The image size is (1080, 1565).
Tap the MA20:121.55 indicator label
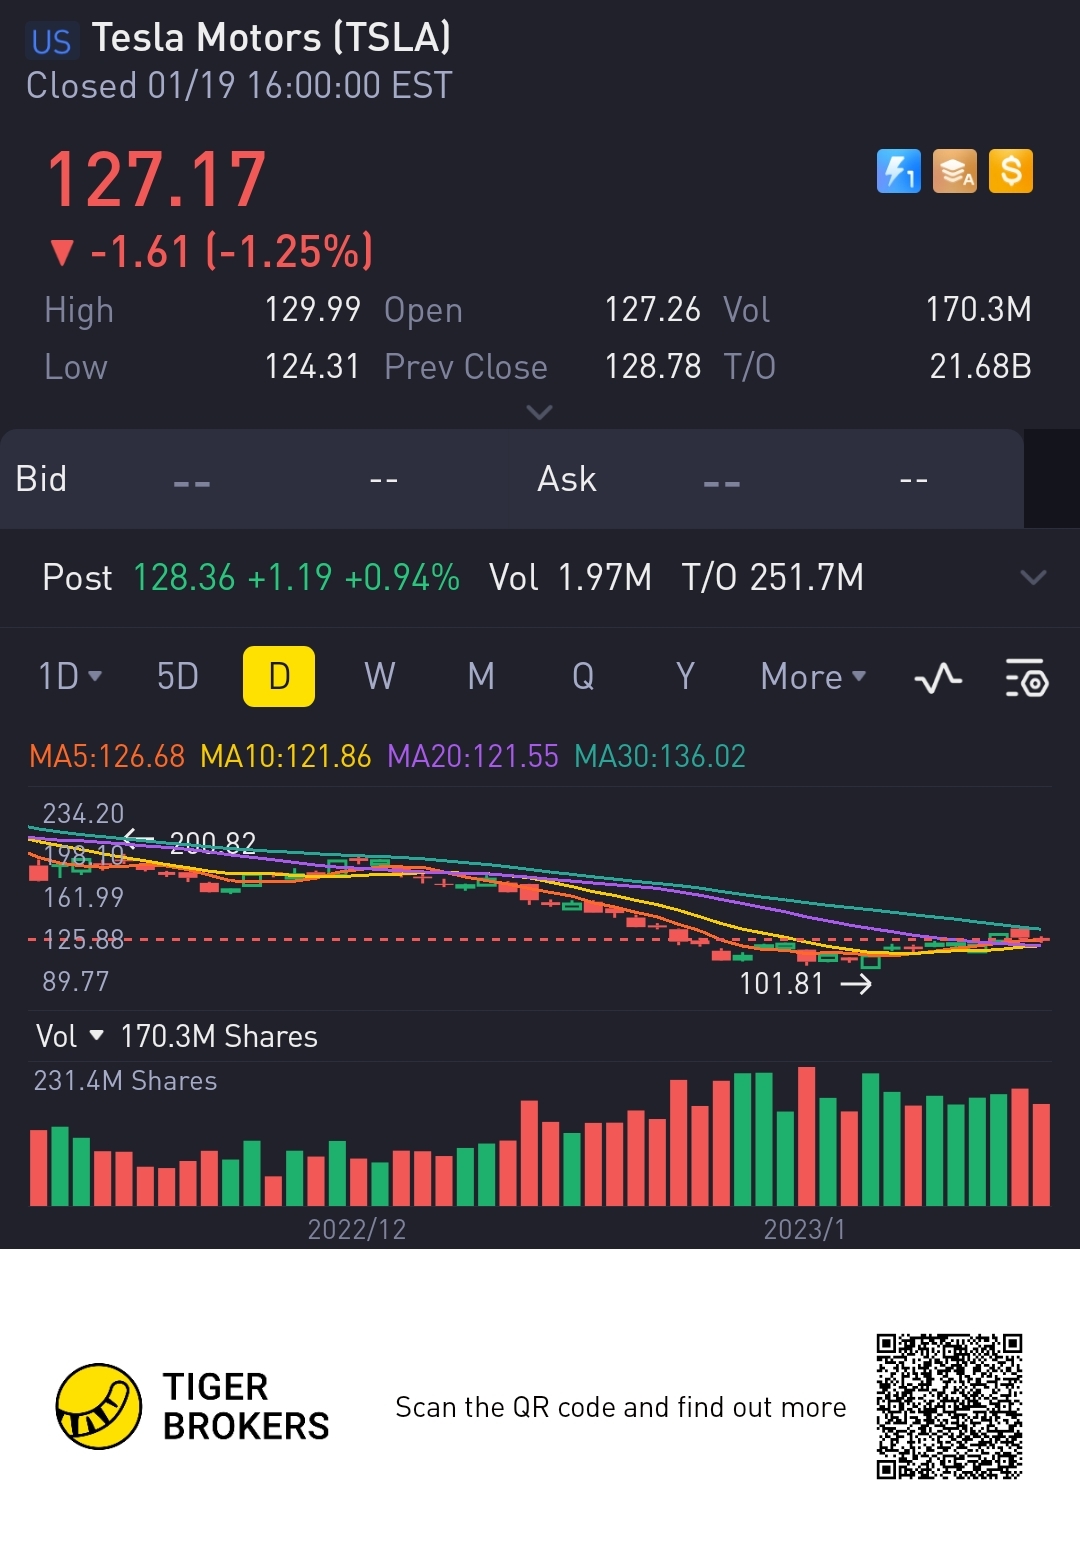(473, 756)
